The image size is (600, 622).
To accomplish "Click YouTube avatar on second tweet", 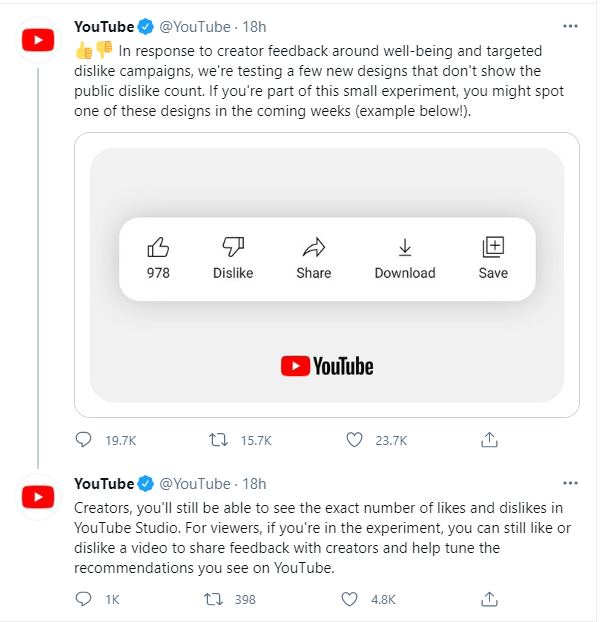I will point(38,497).
